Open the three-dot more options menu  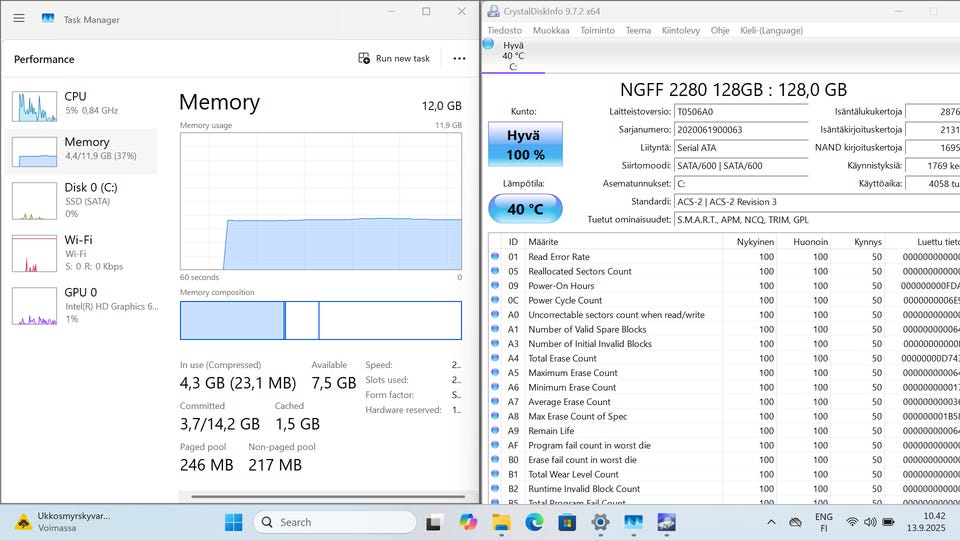coord(459,58)
